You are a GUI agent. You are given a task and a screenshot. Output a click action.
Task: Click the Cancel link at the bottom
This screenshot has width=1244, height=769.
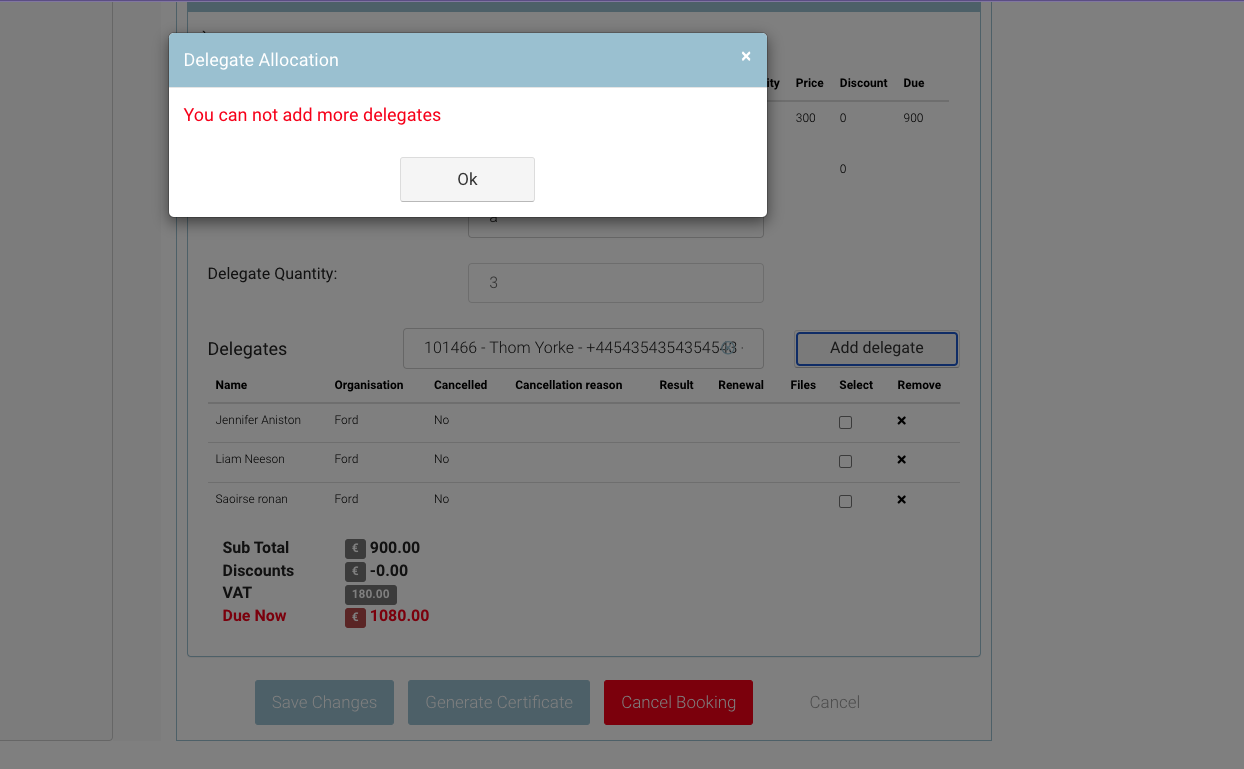834,702
